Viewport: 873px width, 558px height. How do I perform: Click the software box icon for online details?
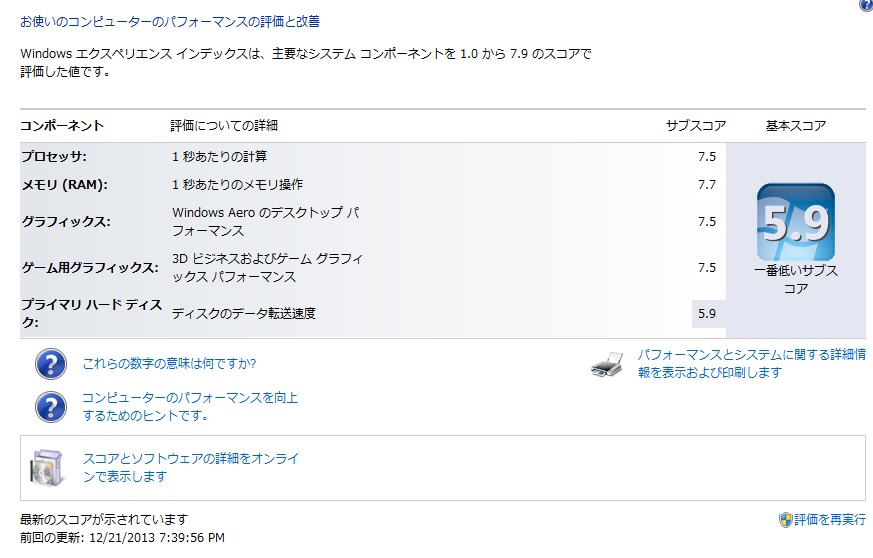click(46, 467)
